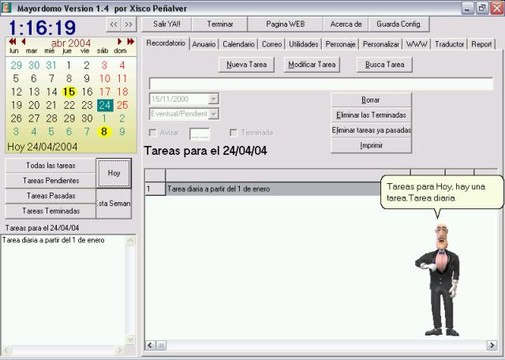The height and width of the screenshot is (360, 505).
Task: Click the speech bubble 'Tareas para Hoy'
Action: coord(441,193)
